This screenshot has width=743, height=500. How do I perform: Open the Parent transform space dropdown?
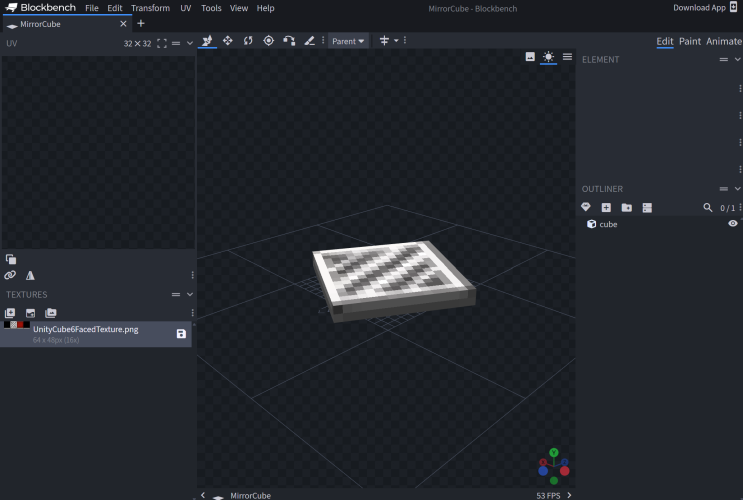348,41
